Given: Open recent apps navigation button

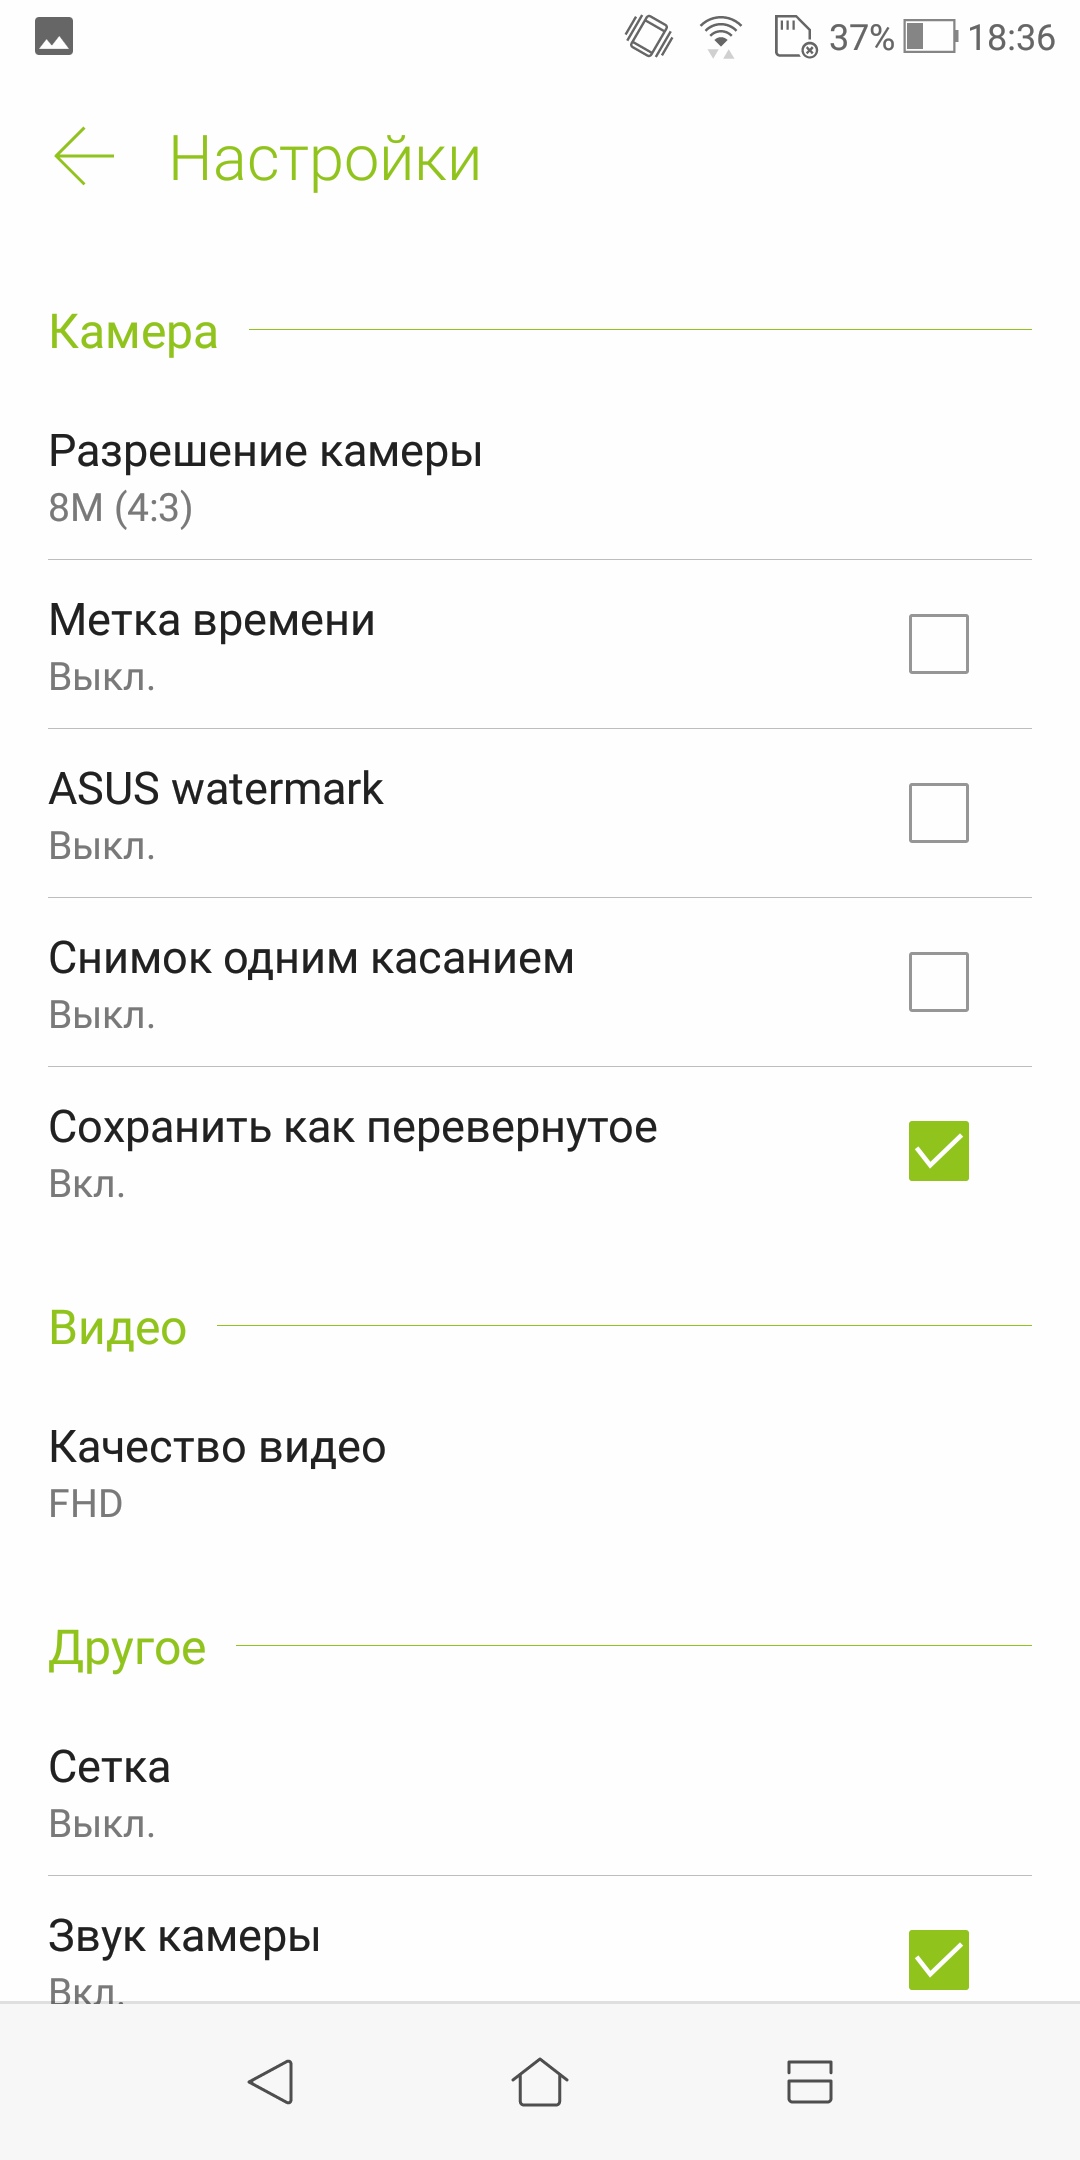Looking at the screenshot, I should (x=810, y=2082).
